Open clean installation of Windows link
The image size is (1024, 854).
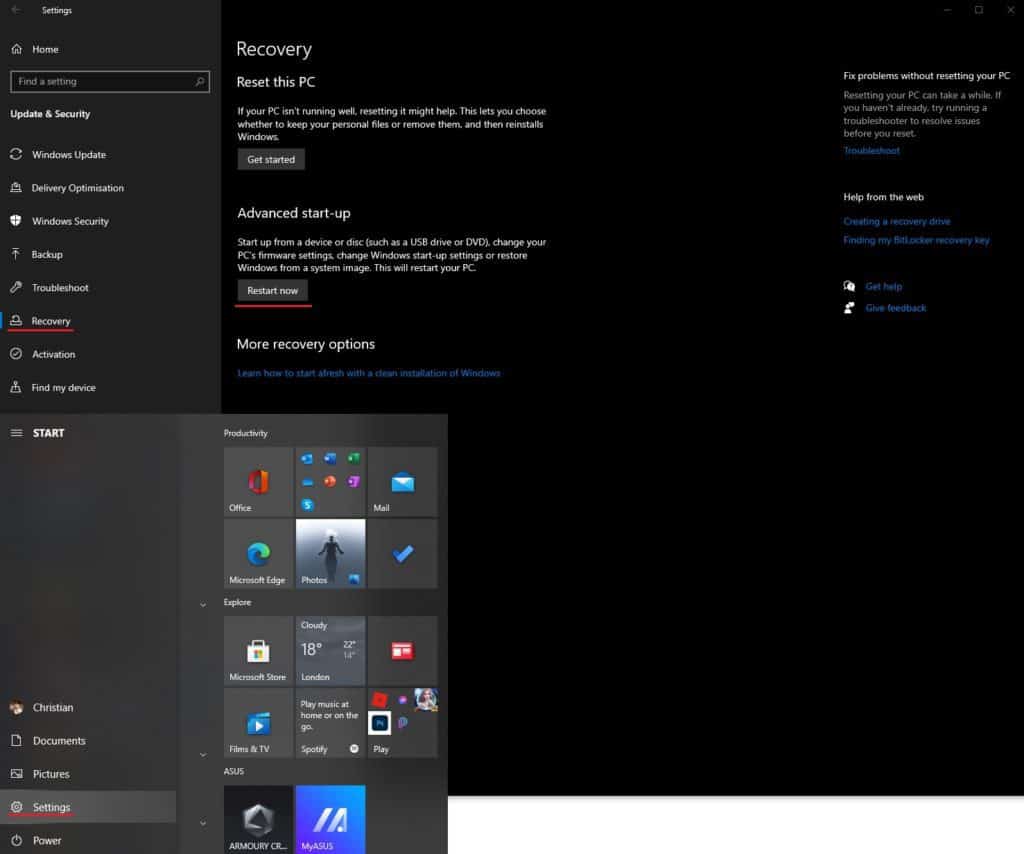click(x=368, y=373)
